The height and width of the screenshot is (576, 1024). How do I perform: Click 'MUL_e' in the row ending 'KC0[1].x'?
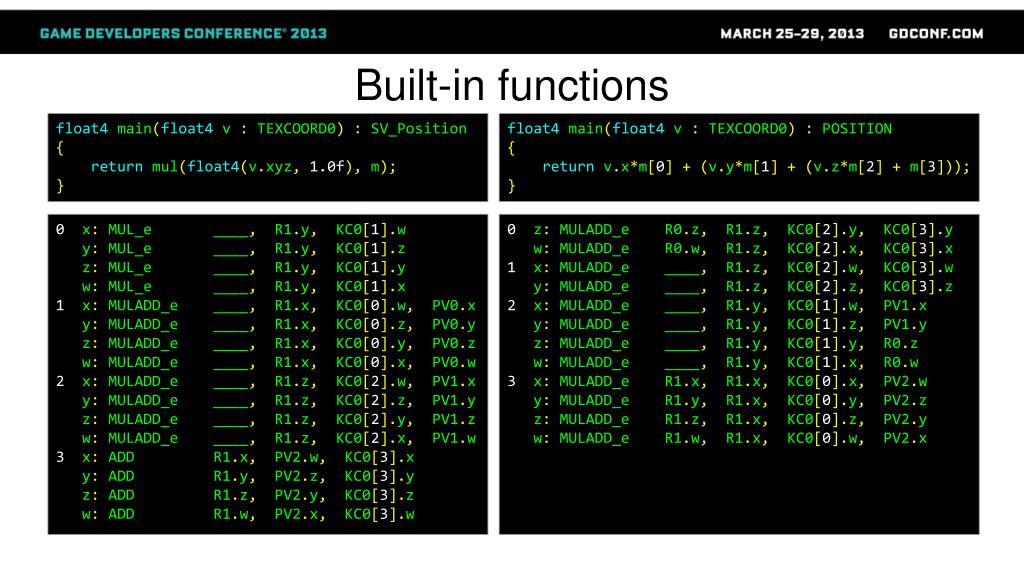[129, 287]
